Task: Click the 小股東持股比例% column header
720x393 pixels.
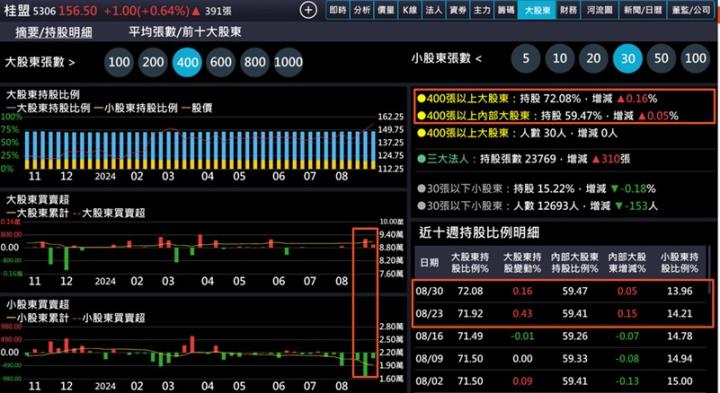Action: click(x=680, y=263)
